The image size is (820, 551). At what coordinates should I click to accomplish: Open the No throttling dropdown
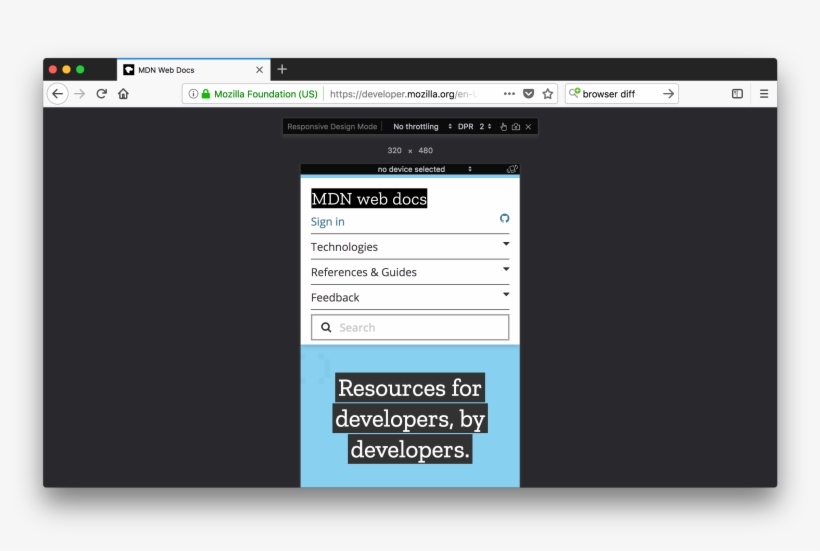(x=422, y=127)
